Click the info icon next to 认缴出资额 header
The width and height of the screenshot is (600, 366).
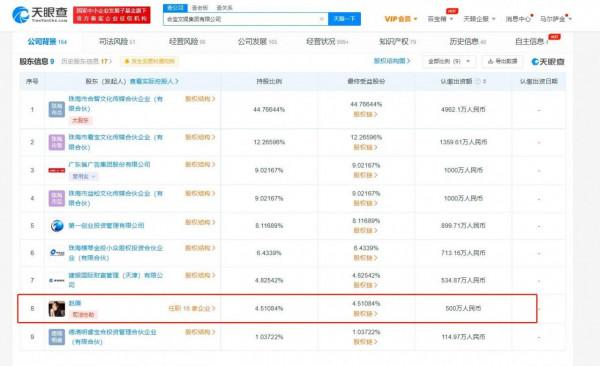478,81
